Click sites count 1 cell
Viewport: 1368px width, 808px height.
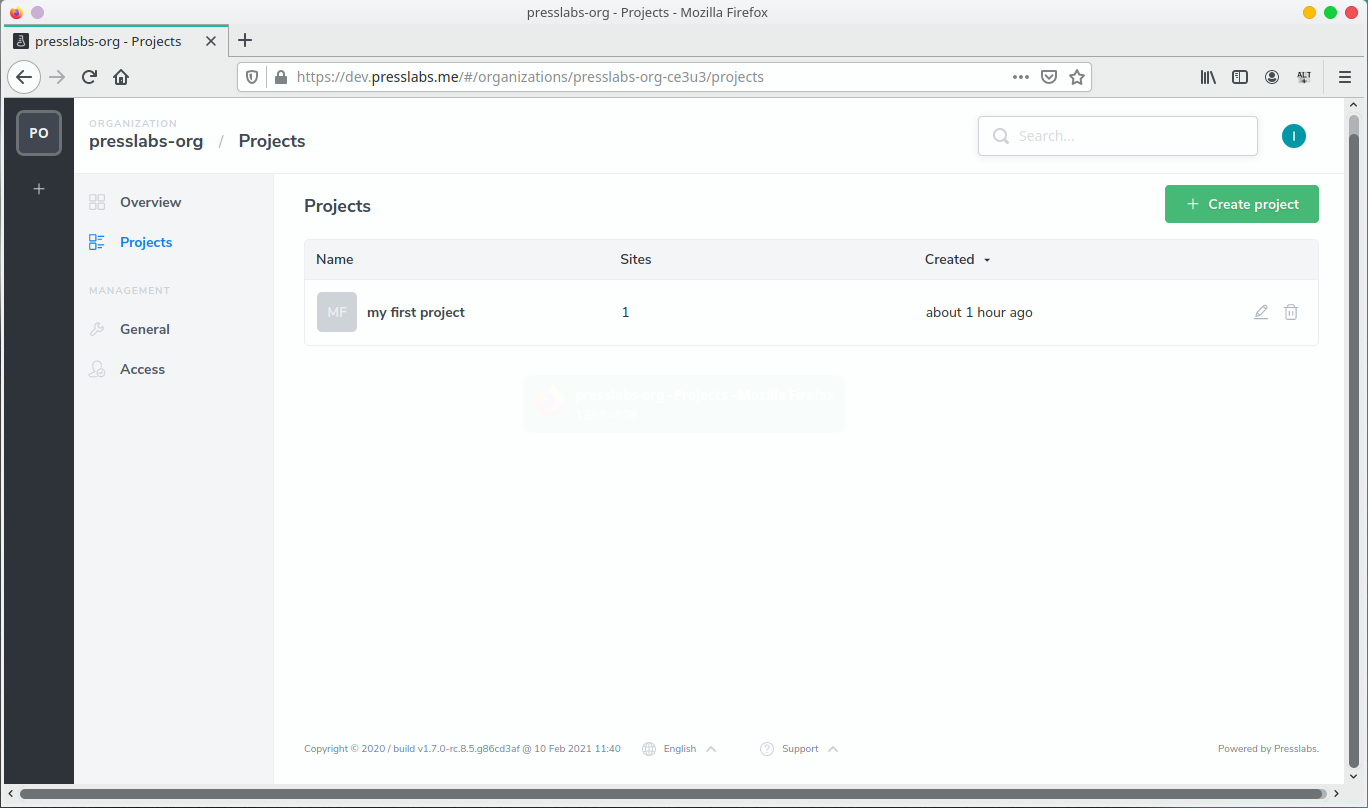pyautogui.click(x=626, y=312)
